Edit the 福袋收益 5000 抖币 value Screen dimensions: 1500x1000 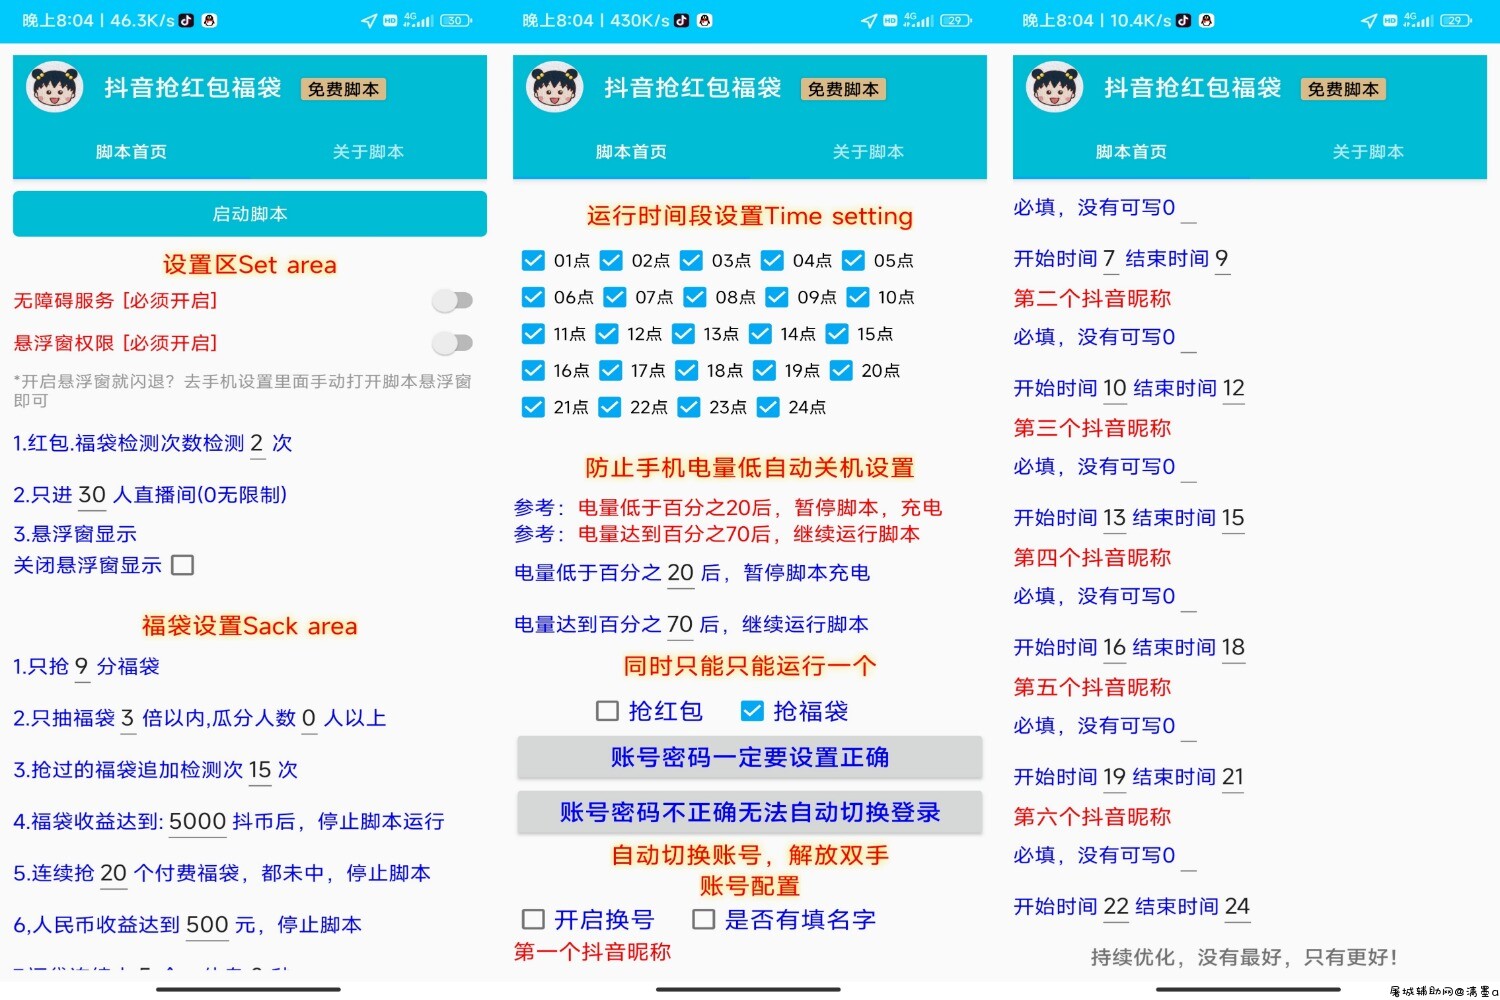pyautogui.click(x=198, y=822)
